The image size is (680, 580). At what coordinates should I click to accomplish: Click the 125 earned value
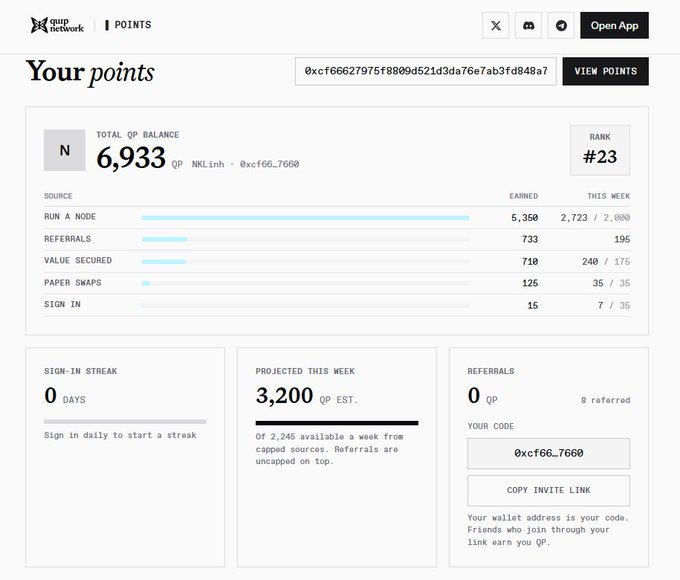tap(530, 283)
